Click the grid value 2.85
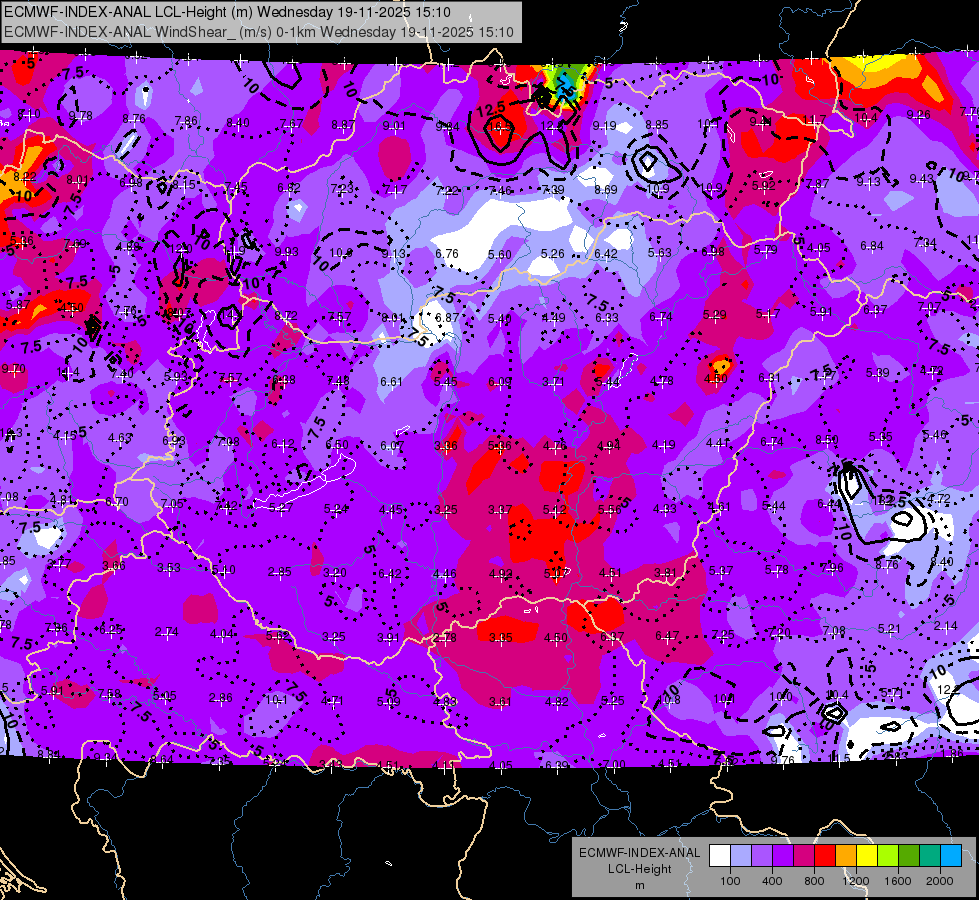The width and height of the screenshot is (979, 900). tap(280, 571)
